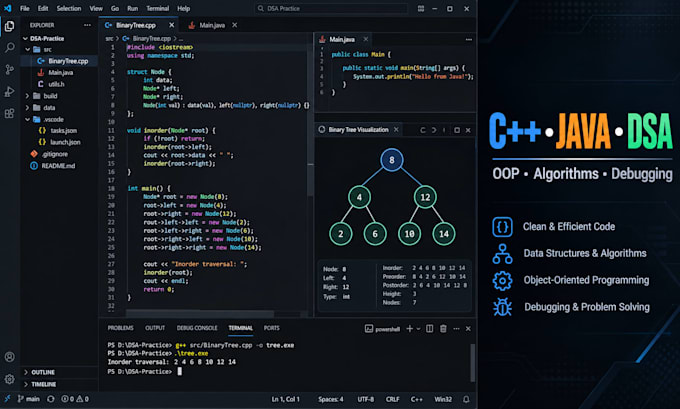680x409 pixels.
Task: Click the redo arrow in Binary Tree Visualization
Action: pyautogui.click(x=433, y=130)
